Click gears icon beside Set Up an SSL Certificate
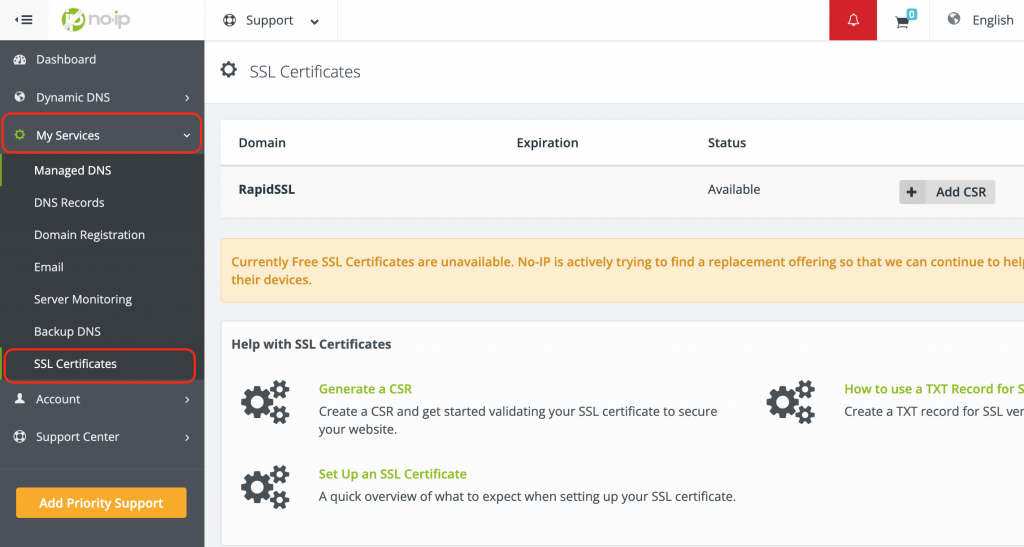 point(265,486)
